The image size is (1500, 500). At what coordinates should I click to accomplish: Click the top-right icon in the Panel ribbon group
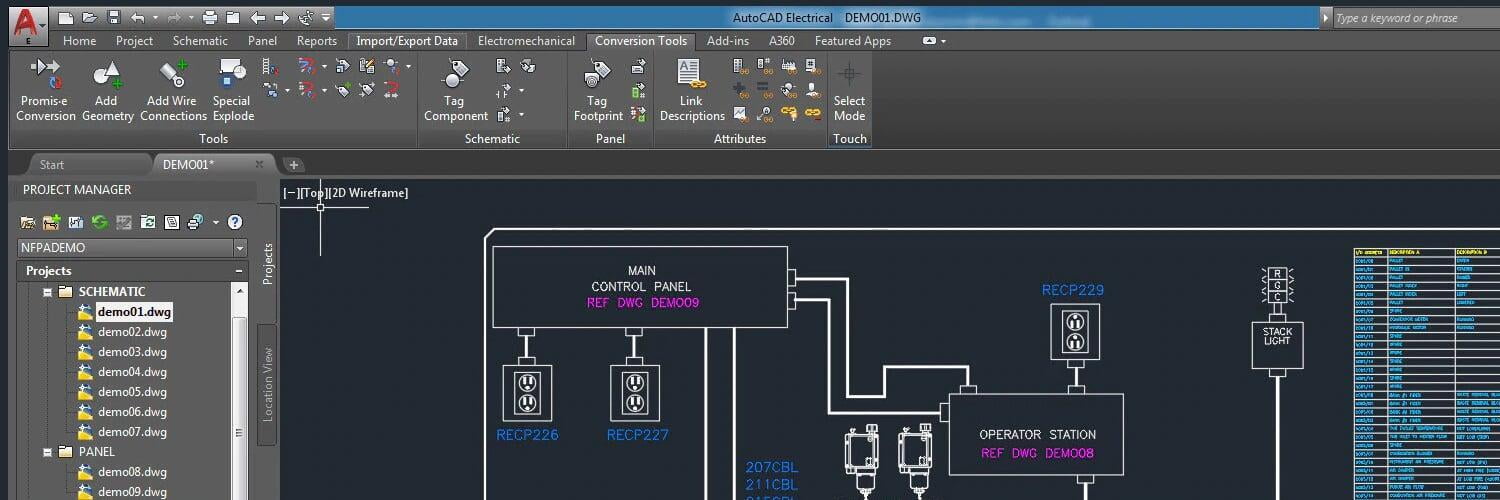638,67
